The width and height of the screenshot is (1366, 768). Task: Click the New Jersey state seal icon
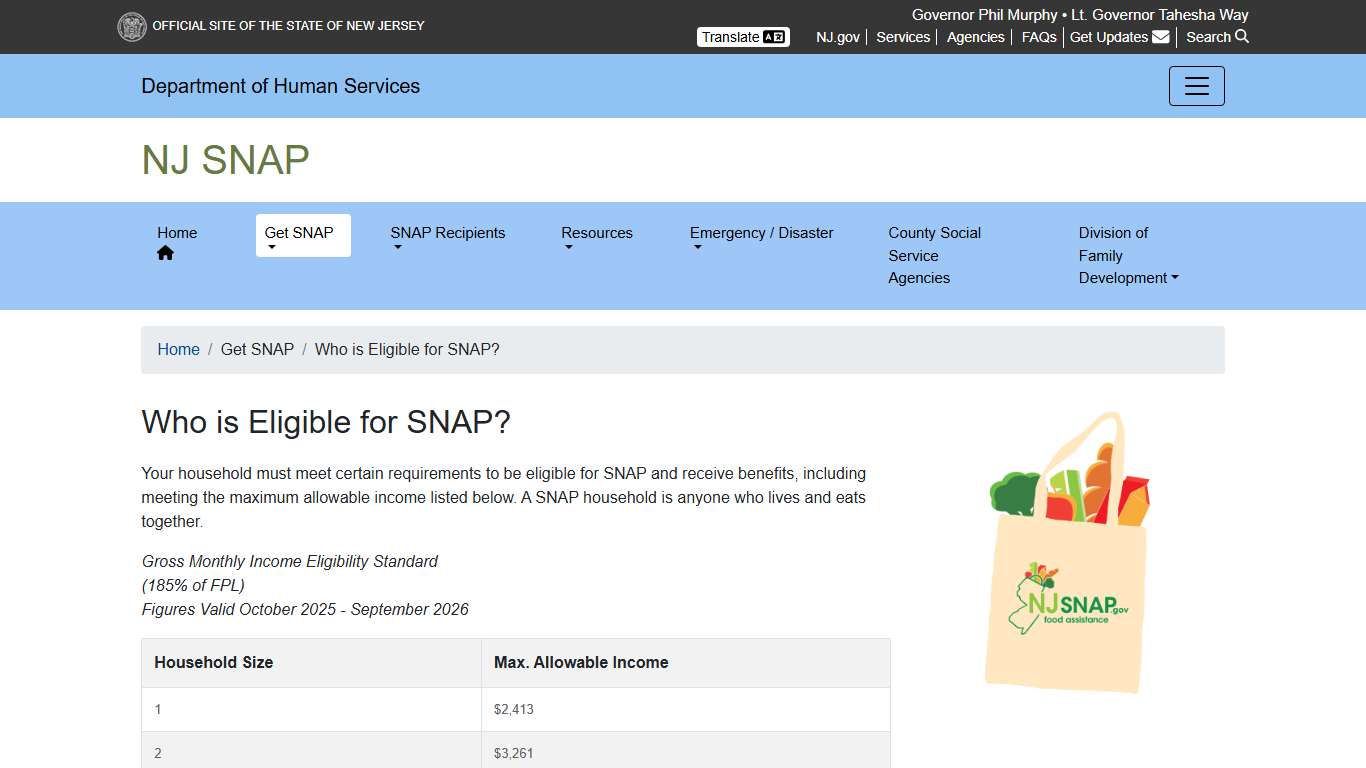click(x=132, y=26)
